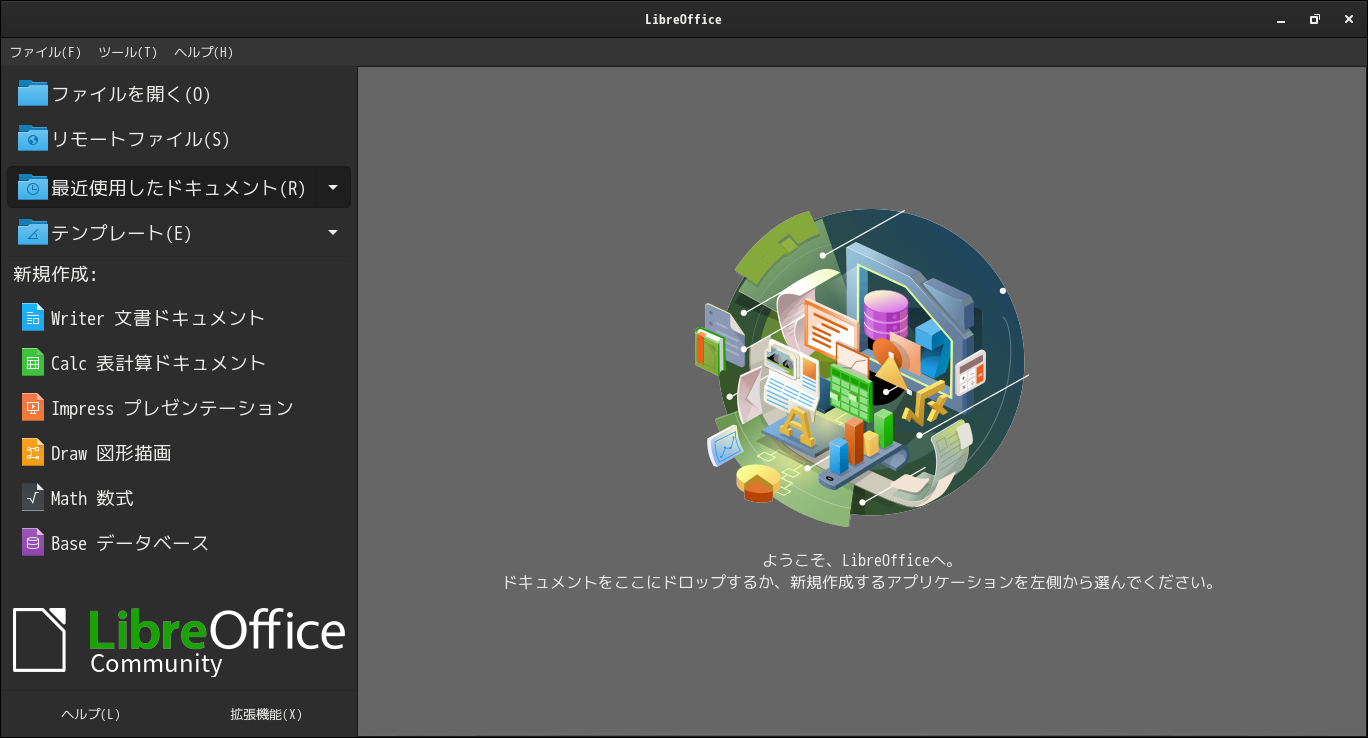Click the green Calc spreadsheet icon
This screenshot has height=738, width=1368.
[x=33, y=362]
